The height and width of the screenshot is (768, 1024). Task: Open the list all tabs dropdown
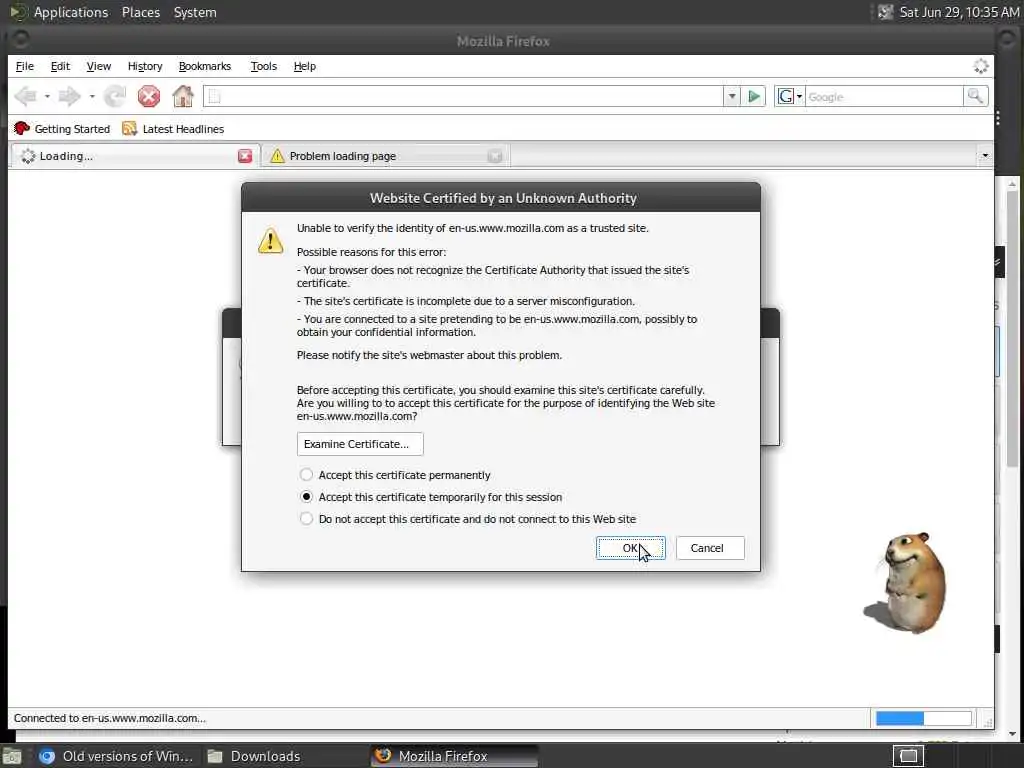click(x=984, y=156)
